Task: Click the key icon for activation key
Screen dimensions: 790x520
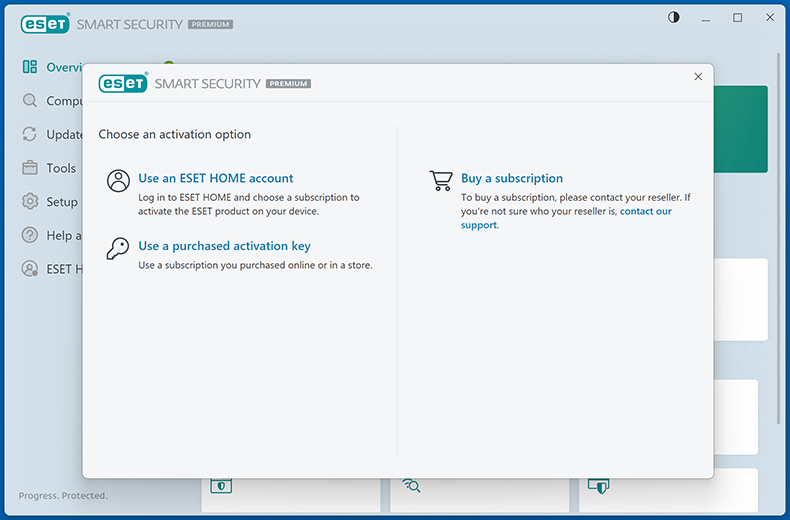Action: click(x=117, y=248)
